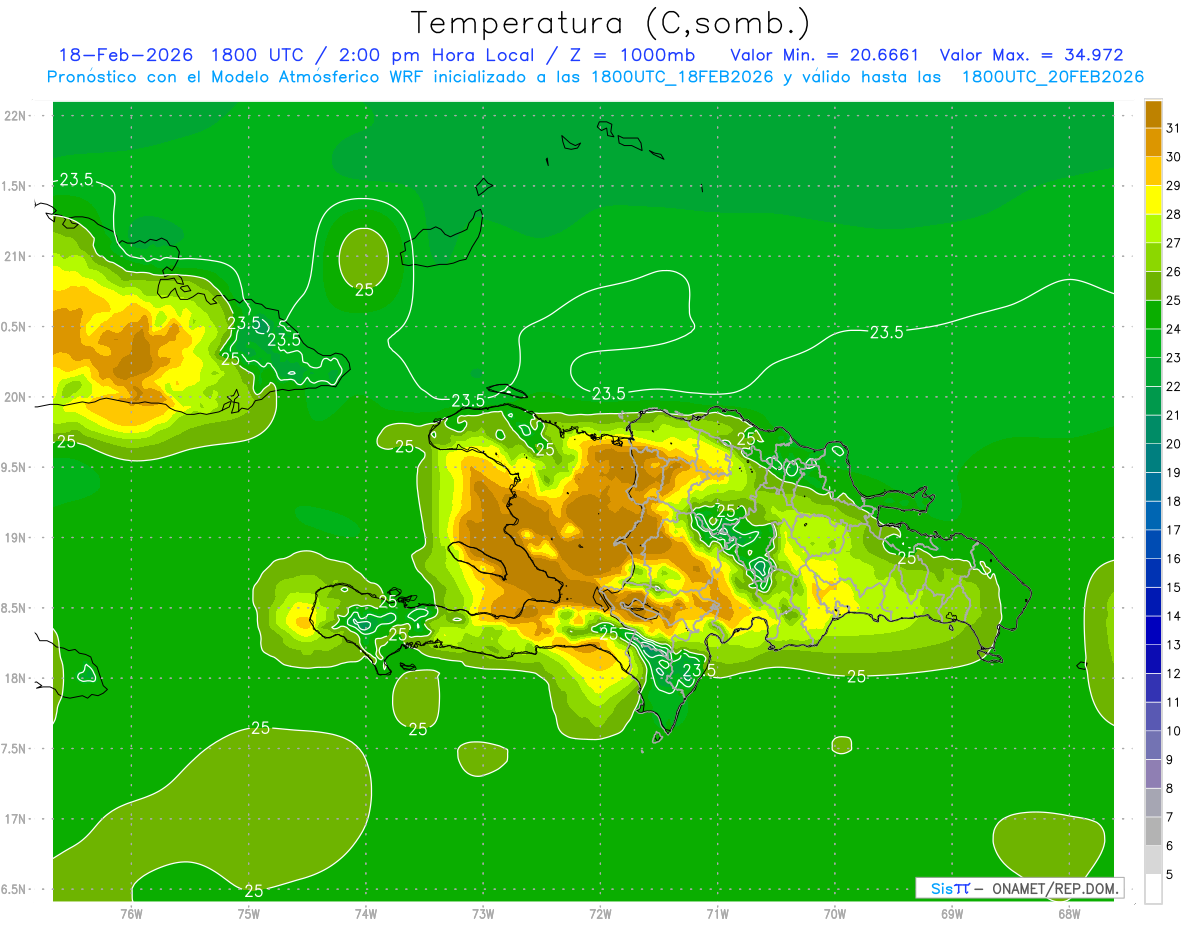Image resolution: width=1200 pixels, height=927 pixels.
Task: Click the color bar label '28'
Action: click(x=1174, y=214)
